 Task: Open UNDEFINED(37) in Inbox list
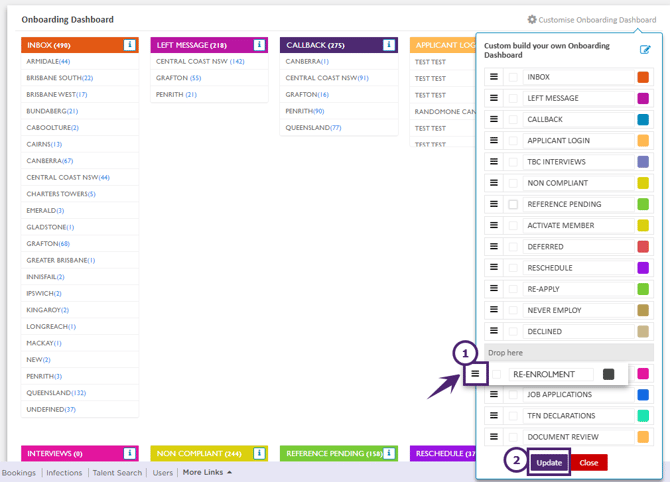click(x=51, y=409)
